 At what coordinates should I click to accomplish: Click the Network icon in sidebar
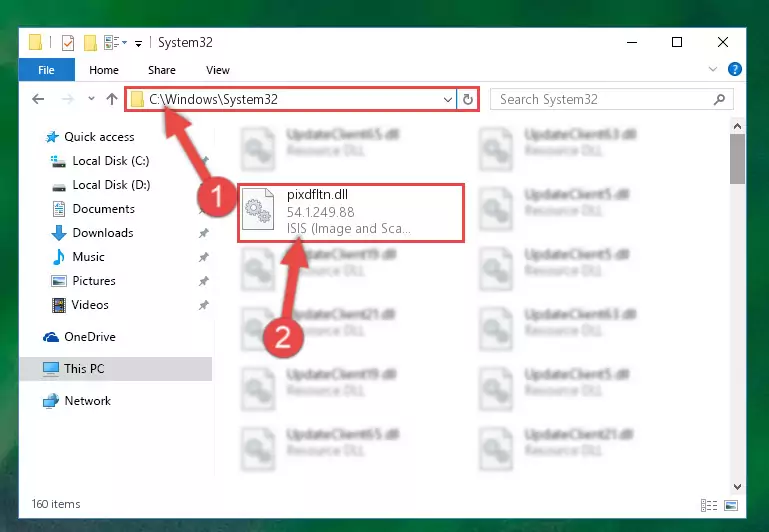[x=51, y=401]
